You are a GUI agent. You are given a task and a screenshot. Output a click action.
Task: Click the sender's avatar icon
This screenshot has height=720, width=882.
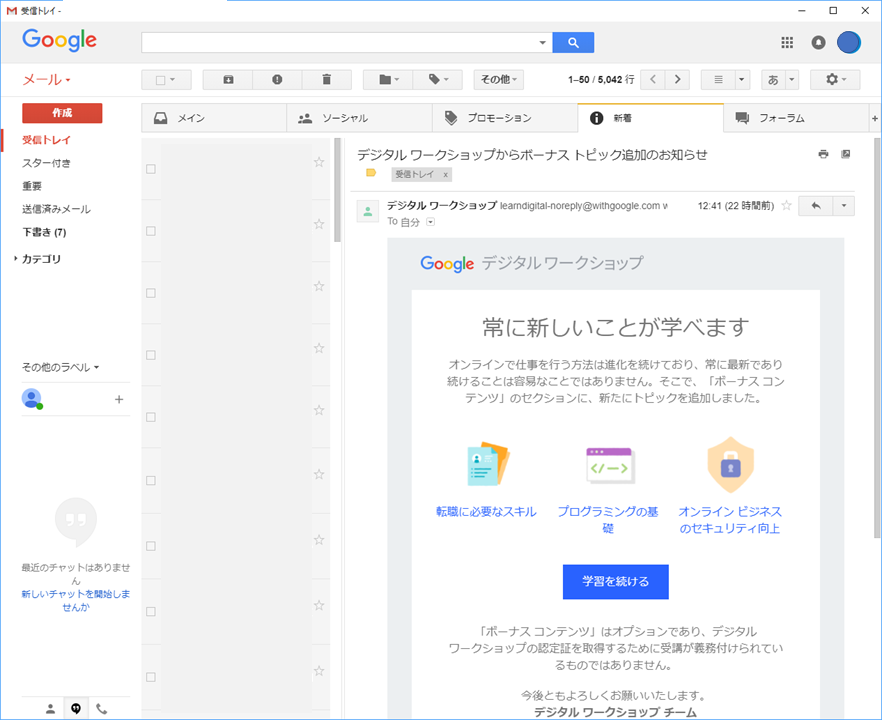point(368,212)
